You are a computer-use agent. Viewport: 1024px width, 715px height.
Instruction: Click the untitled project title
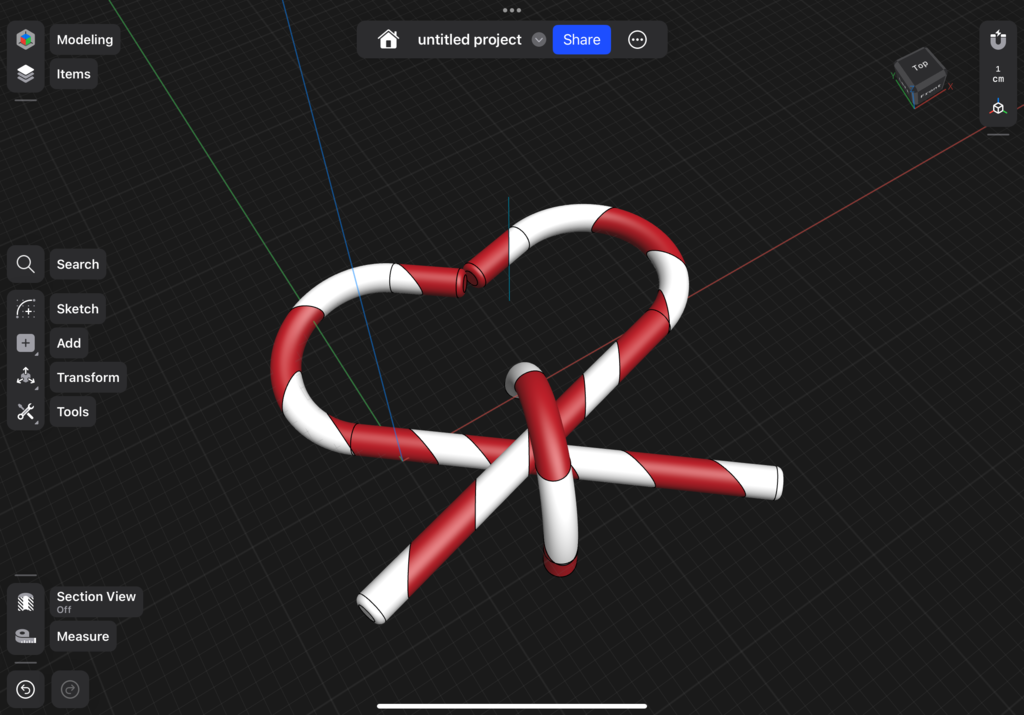click(470, 40)
